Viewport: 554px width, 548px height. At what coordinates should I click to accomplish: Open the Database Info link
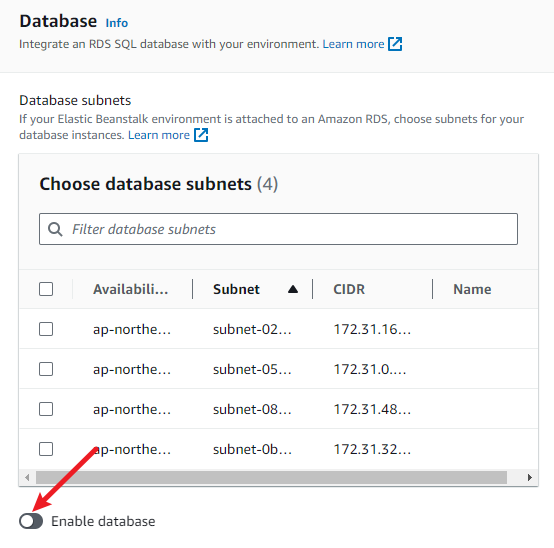point(117,23)
